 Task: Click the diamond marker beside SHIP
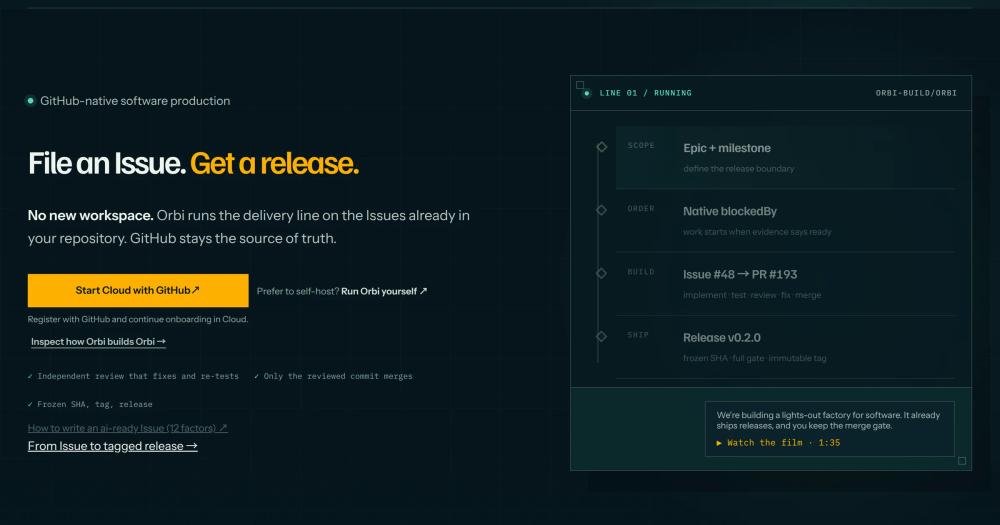click(601, 336)
